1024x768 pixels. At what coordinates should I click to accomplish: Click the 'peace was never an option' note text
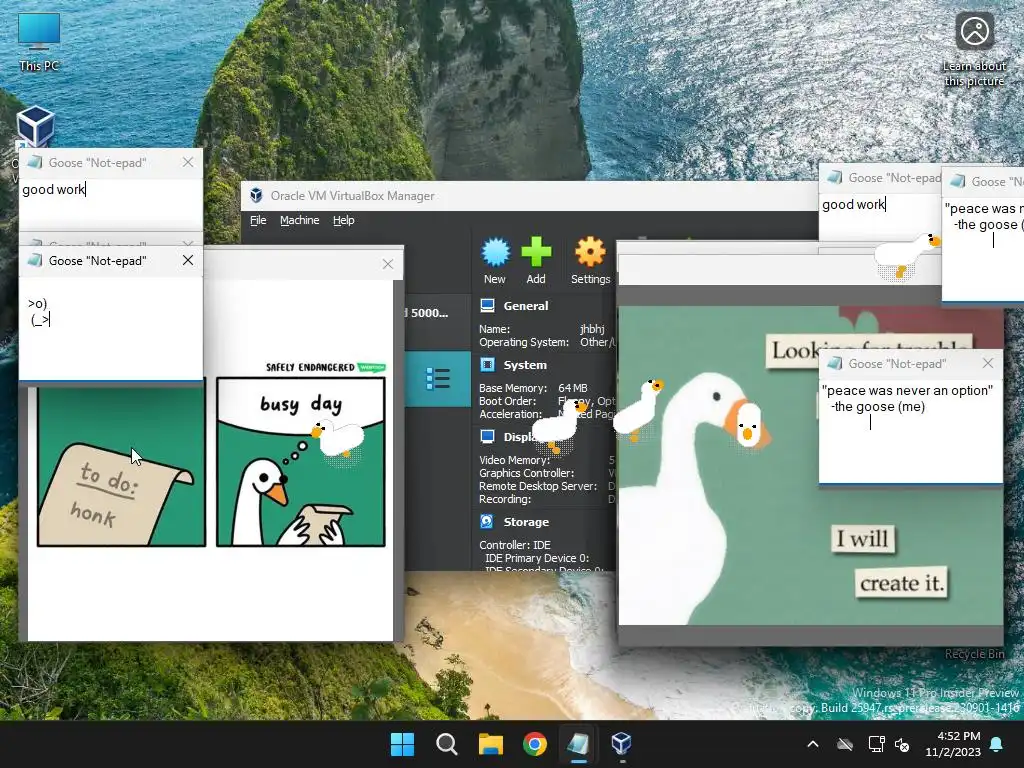pos(907,398)
